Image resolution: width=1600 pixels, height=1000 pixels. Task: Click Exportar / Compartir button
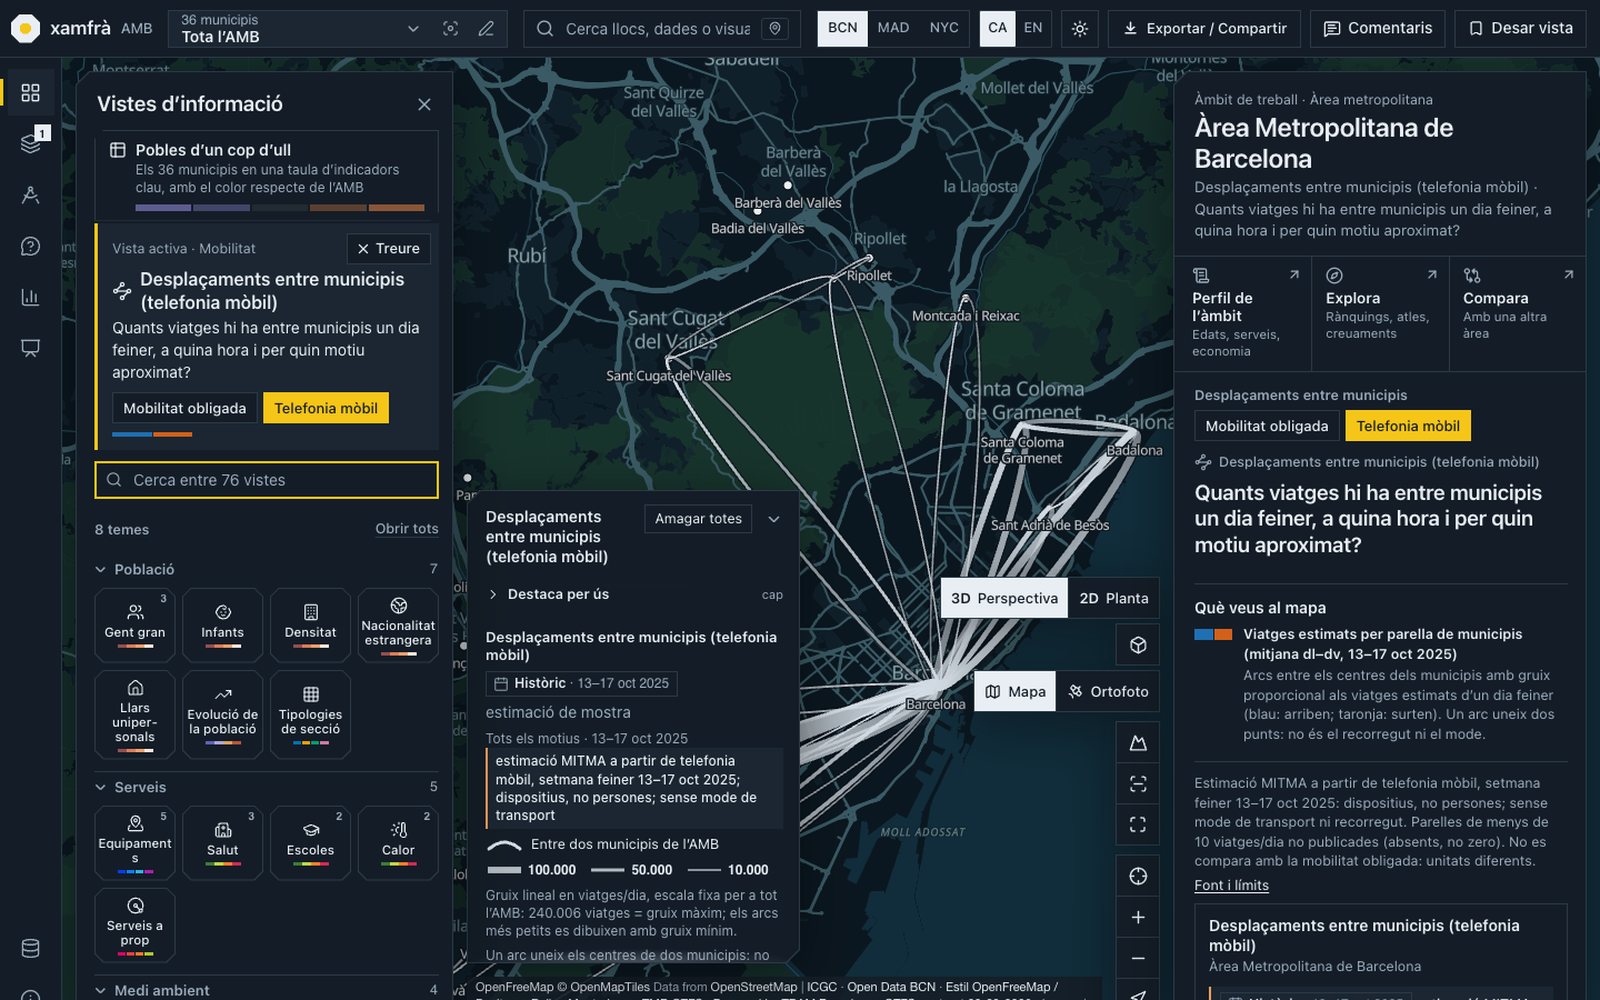[1204, 29]
